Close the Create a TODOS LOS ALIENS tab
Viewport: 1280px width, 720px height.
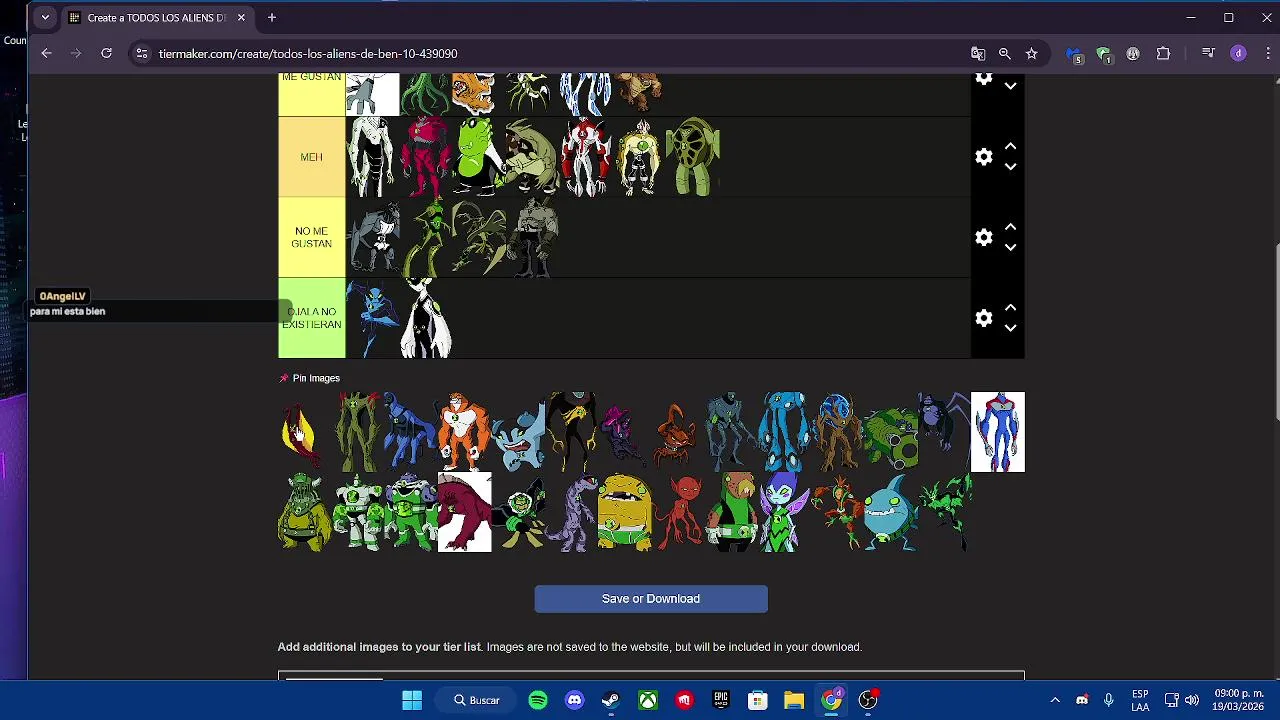(241, 17)
